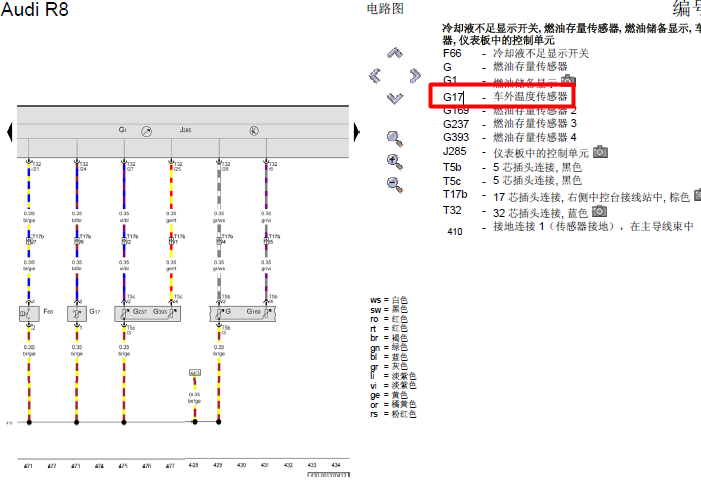Go to previous diagram page with black left triangle
This screenshot has width=701, height=501.
tap(10, 132)
